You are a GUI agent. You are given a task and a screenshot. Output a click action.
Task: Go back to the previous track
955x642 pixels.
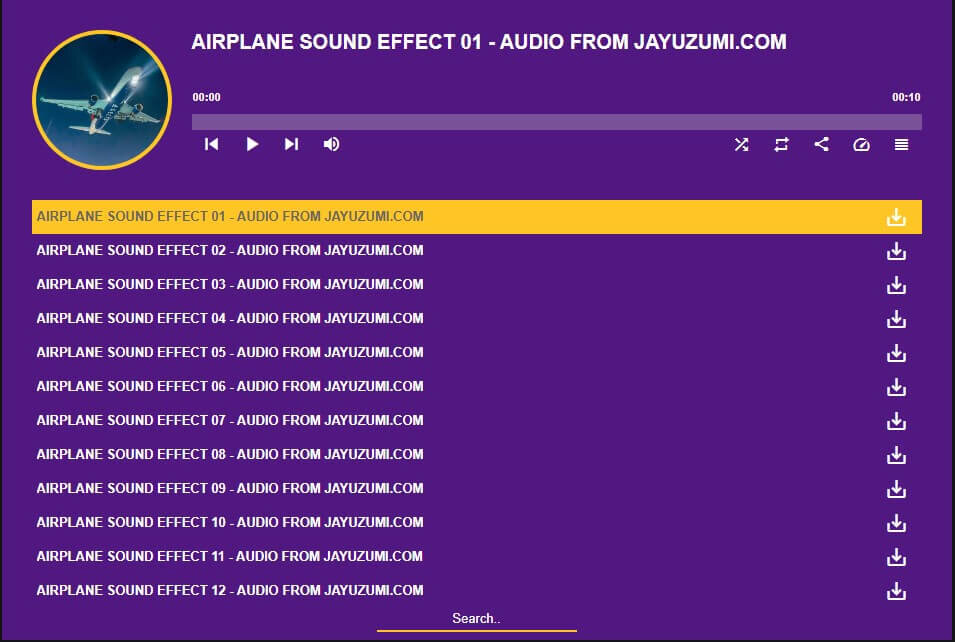click(x=211, y=144)
